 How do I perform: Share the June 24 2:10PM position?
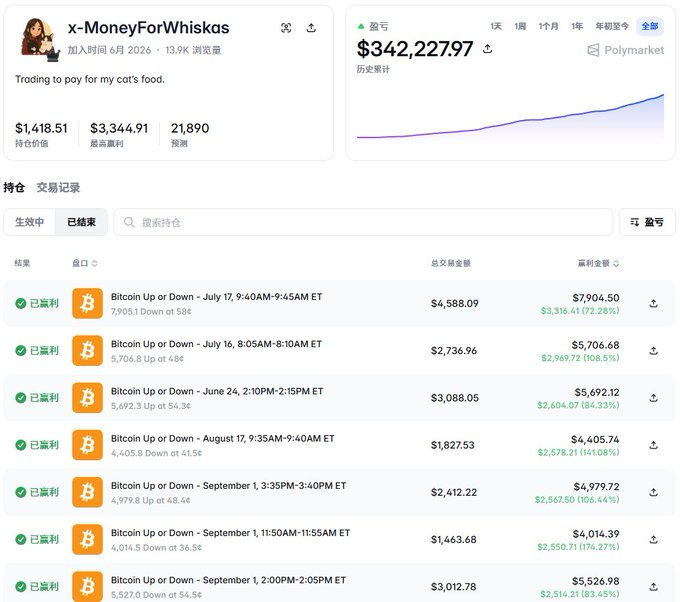click(654, 398)
